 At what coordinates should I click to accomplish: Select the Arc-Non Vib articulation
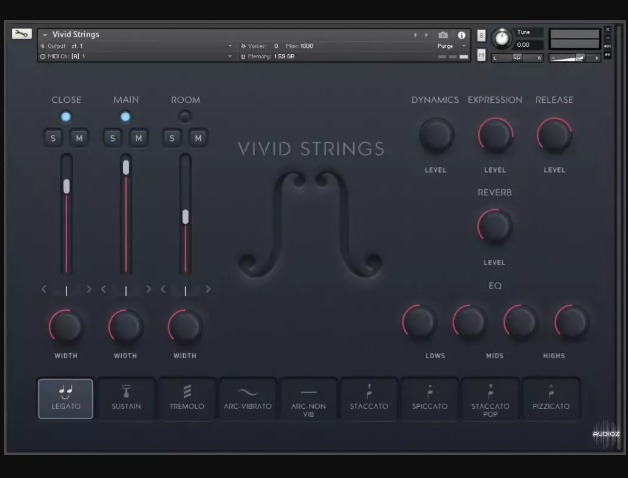click(308, 399)
